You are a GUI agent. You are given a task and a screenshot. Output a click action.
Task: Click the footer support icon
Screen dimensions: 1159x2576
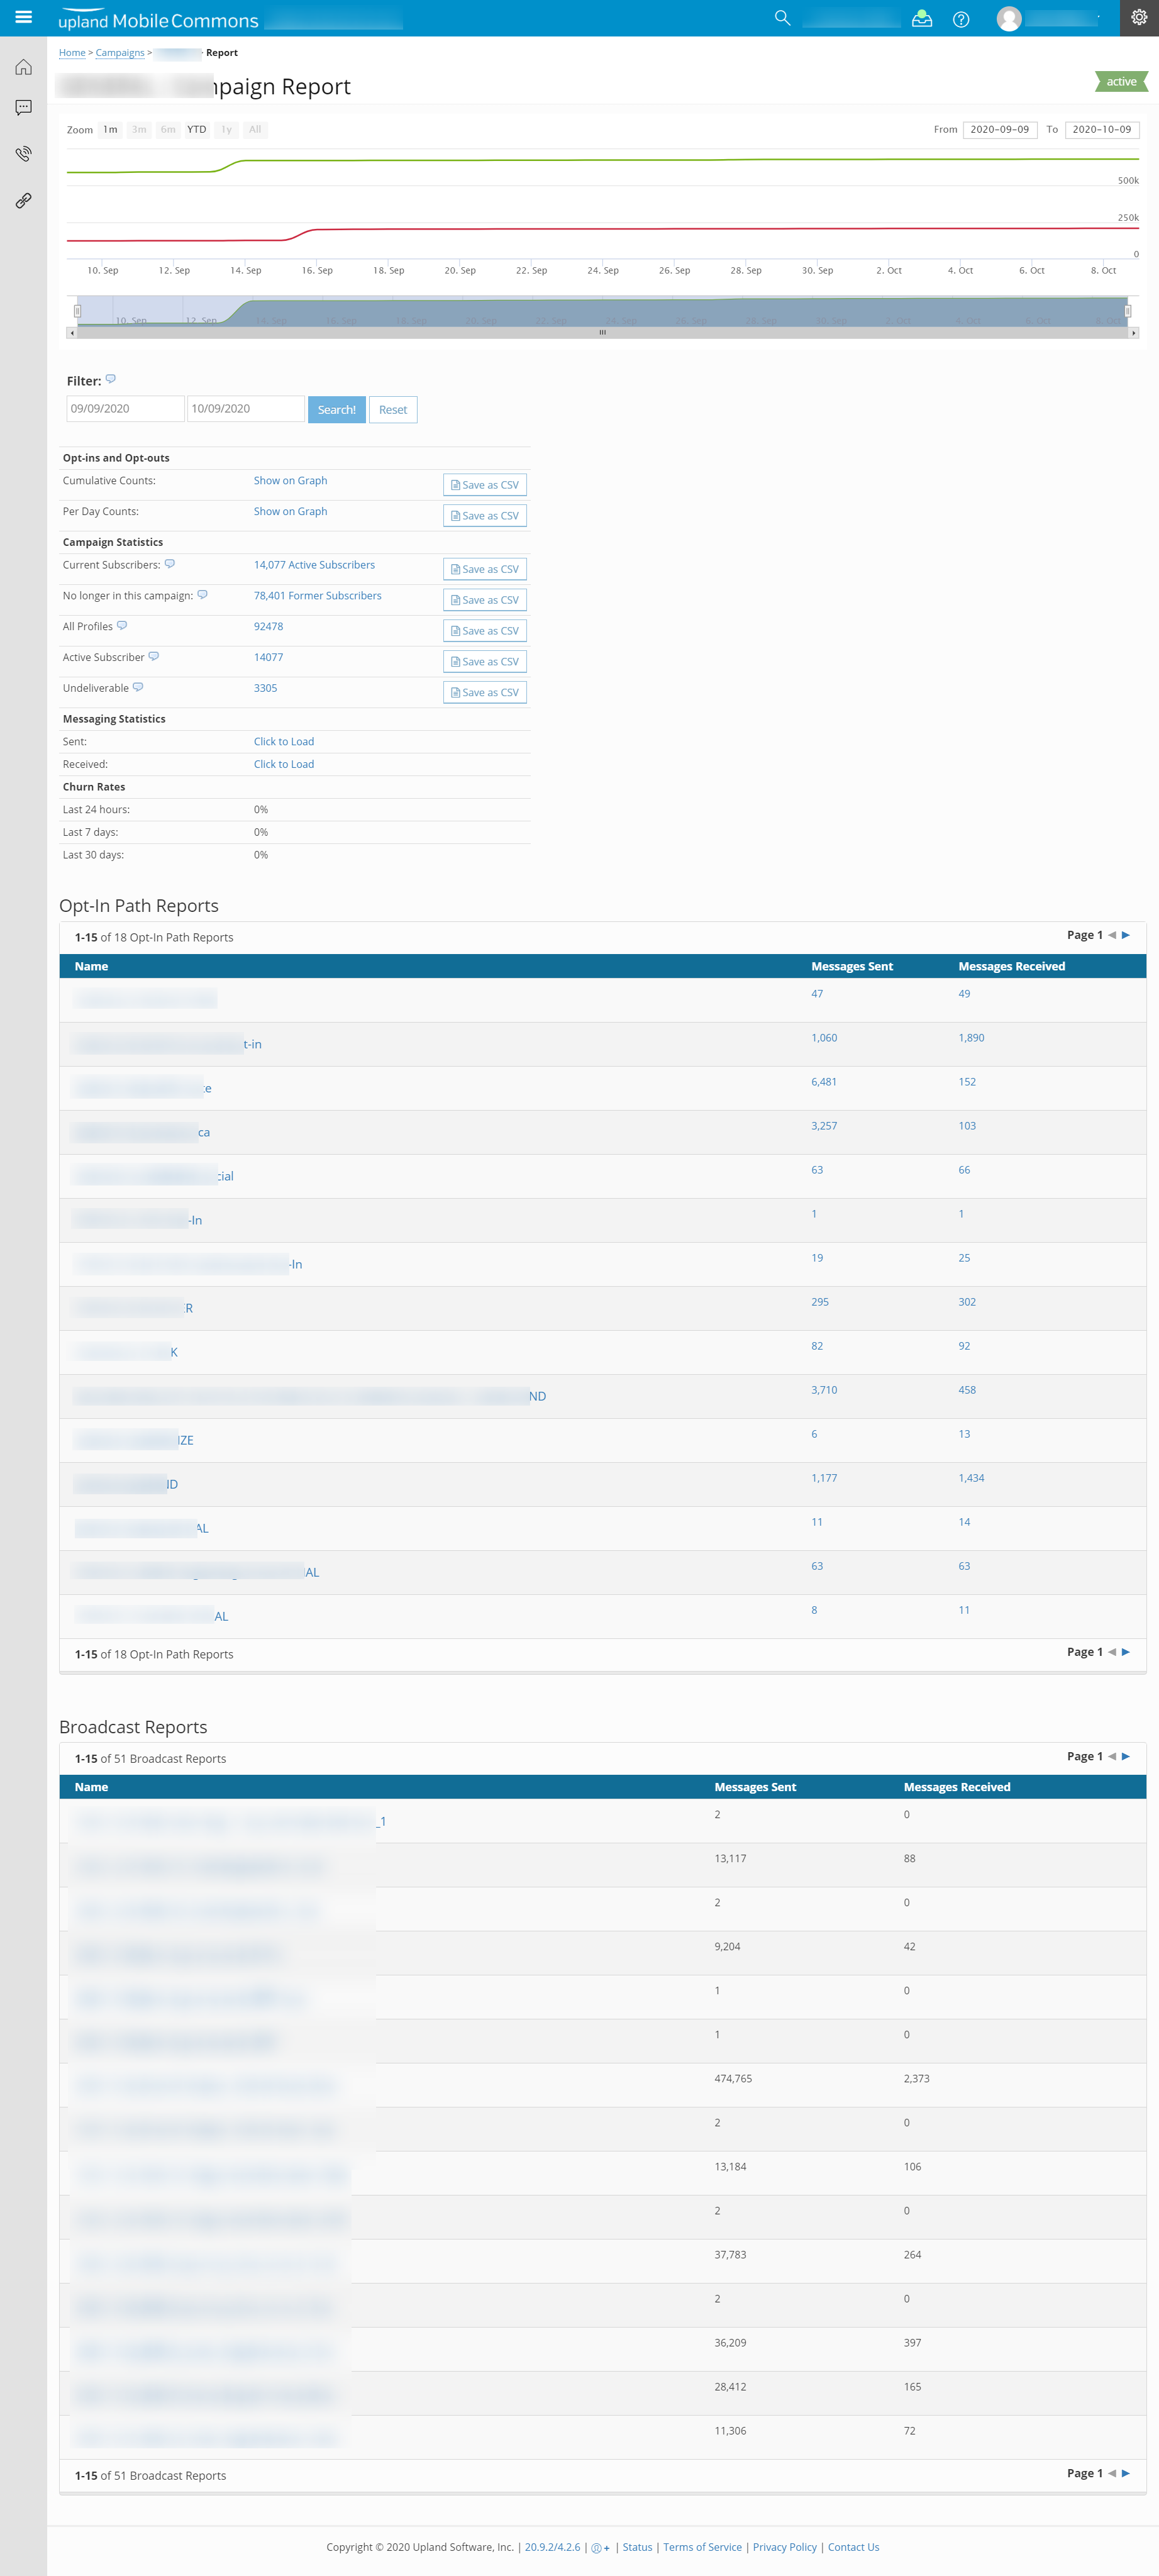point(600,2548)
